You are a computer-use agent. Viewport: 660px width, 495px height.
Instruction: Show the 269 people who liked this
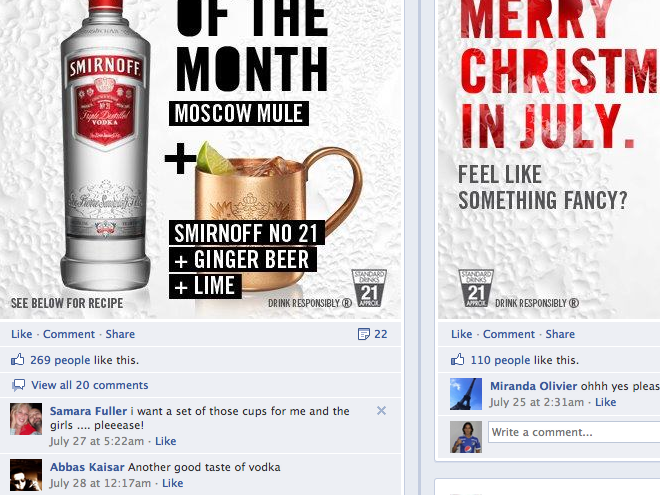60,360
